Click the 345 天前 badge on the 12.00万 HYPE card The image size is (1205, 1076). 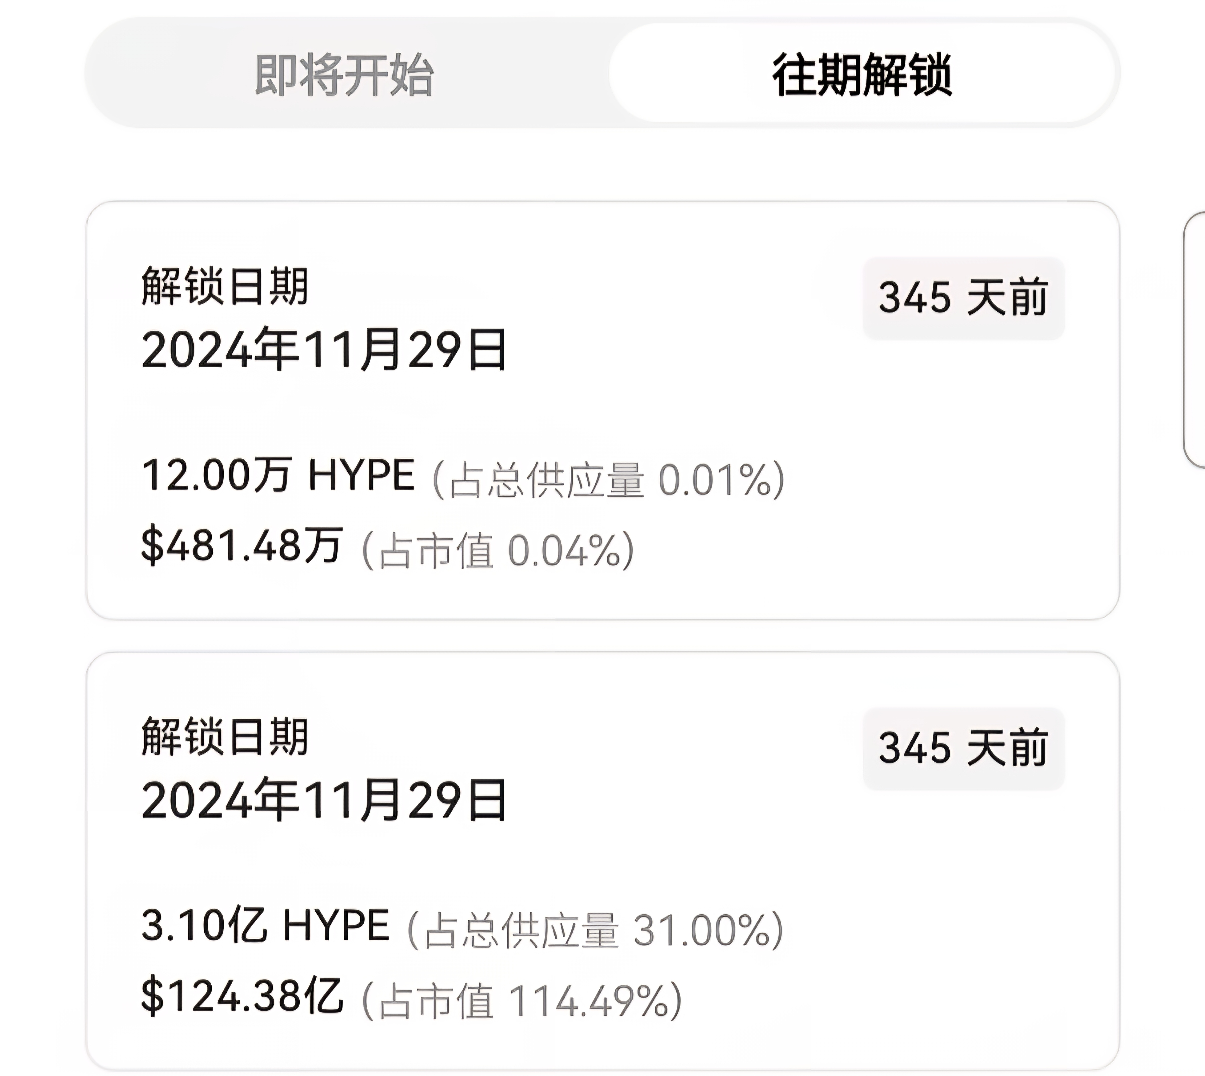[963, 298]
